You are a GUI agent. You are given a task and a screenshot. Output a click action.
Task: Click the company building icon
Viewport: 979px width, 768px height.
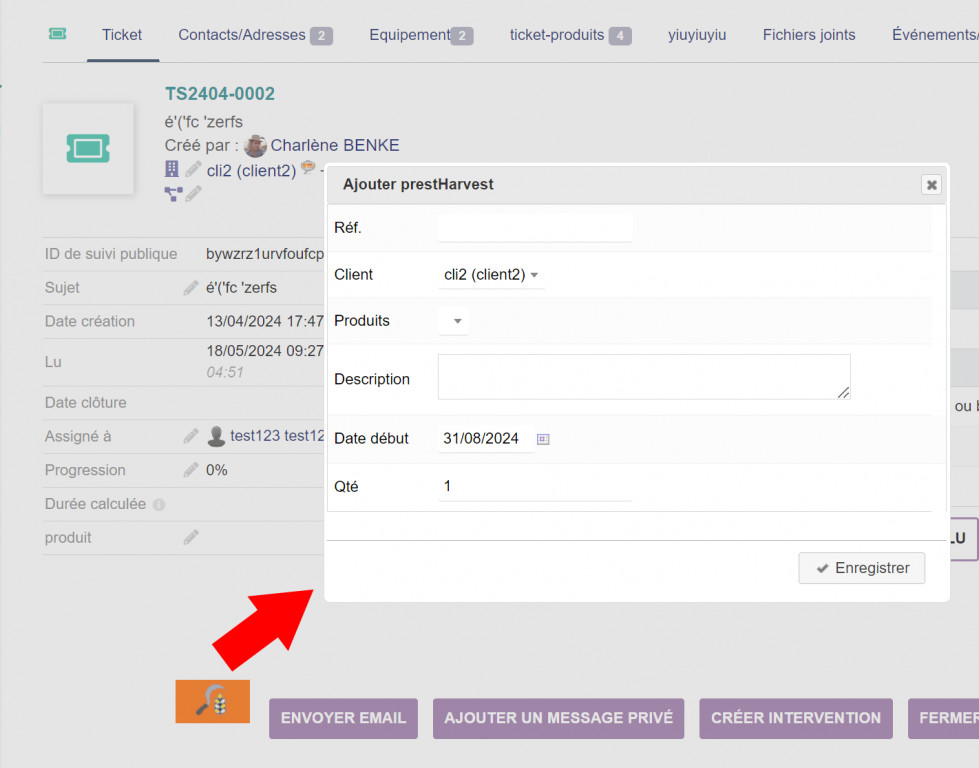tap(172, 169)
